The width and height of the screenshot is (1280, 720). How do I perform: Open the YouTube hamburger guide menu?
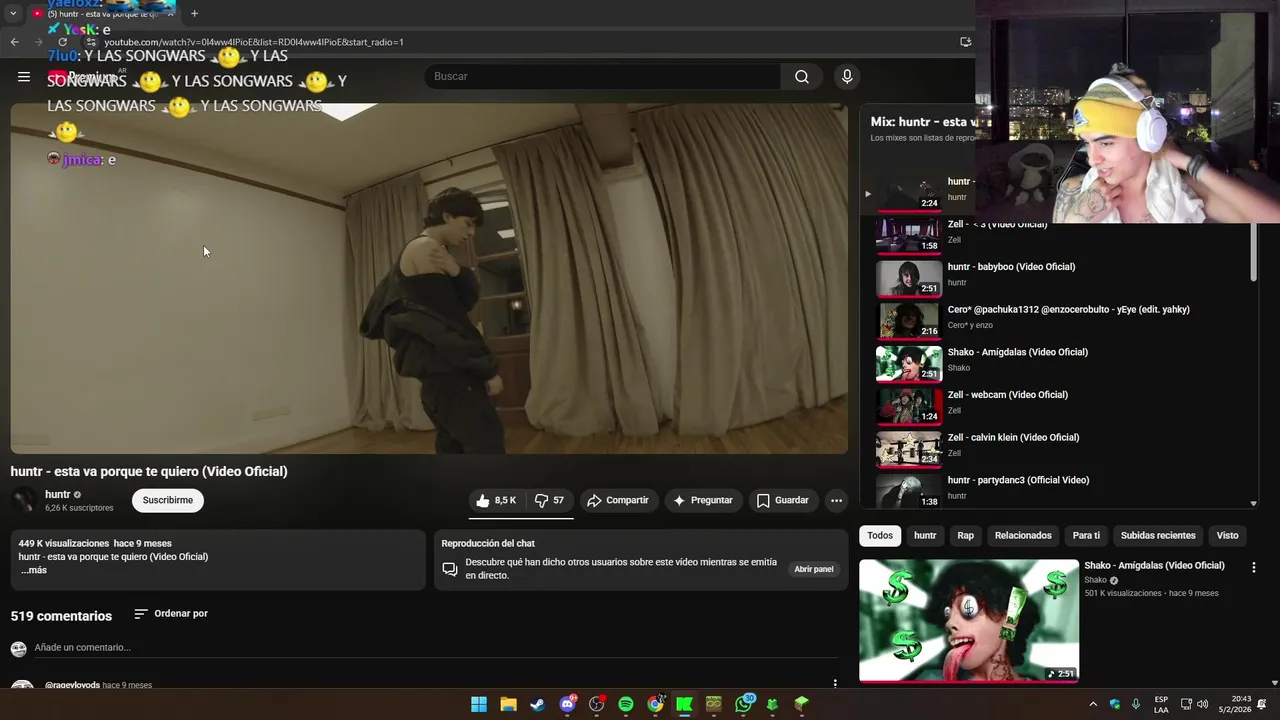(24, 77)
